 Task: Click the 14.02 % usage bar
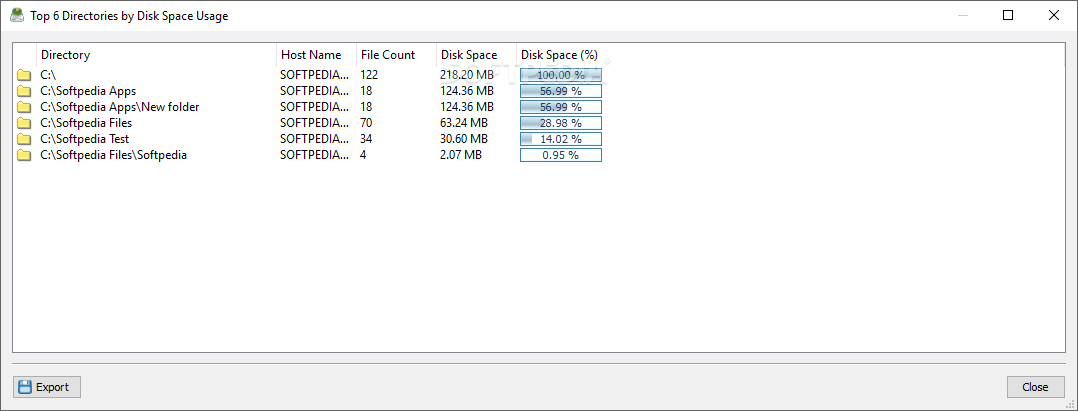pyautogui.click(x=561, y=139)
